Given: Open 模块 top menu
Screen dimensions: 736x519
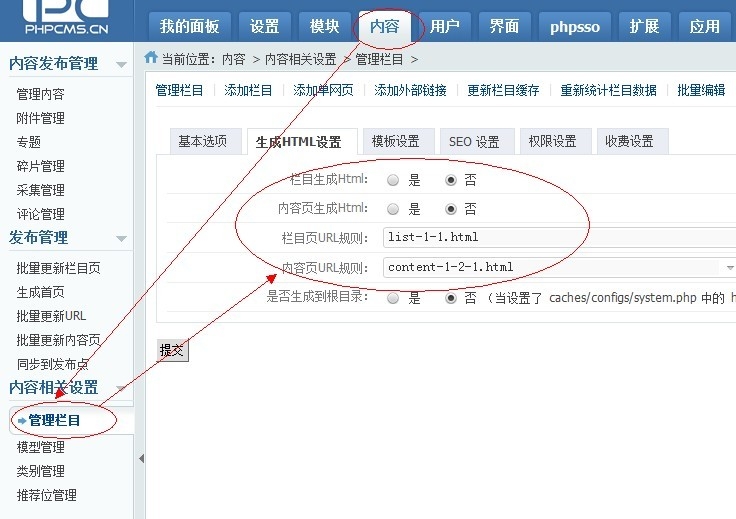Looking at the screenshot, I should click(325, 26).
